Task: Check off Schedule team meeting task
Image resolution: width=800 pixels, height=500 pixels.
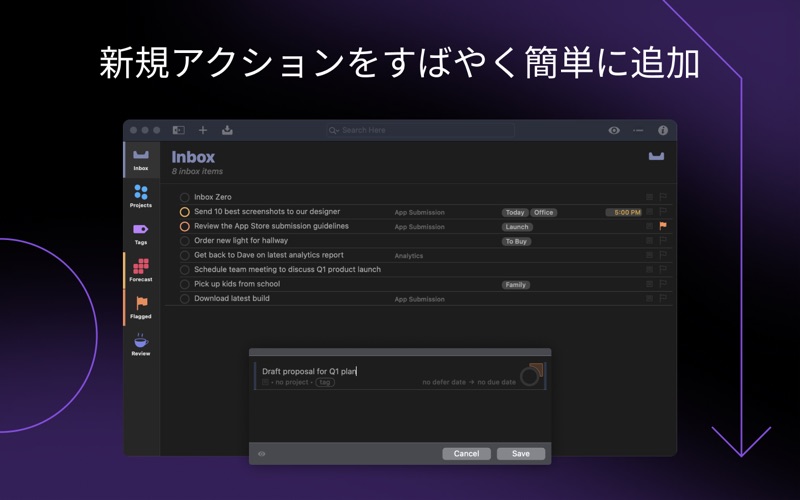Action: pyautogui.click(x=185, y=270)
